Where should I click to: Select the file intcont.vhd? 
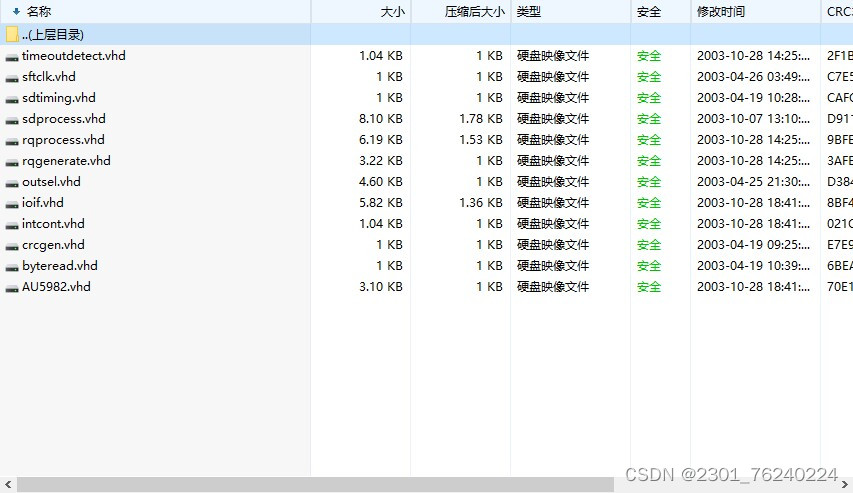pos(53,224)
